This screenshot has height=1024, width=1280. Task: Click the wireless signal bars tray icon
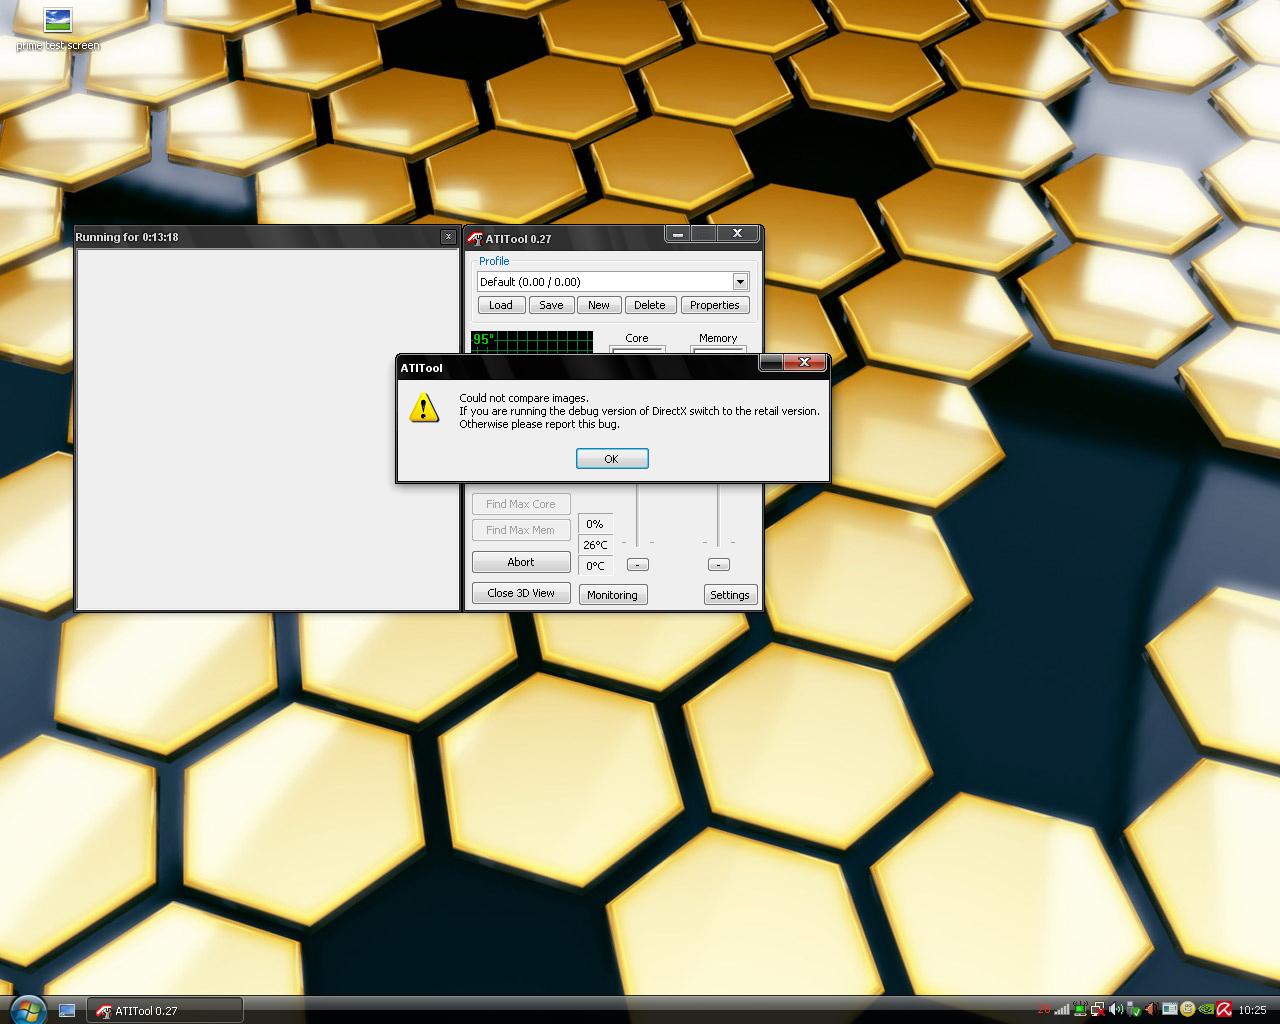point(1062,1010)
